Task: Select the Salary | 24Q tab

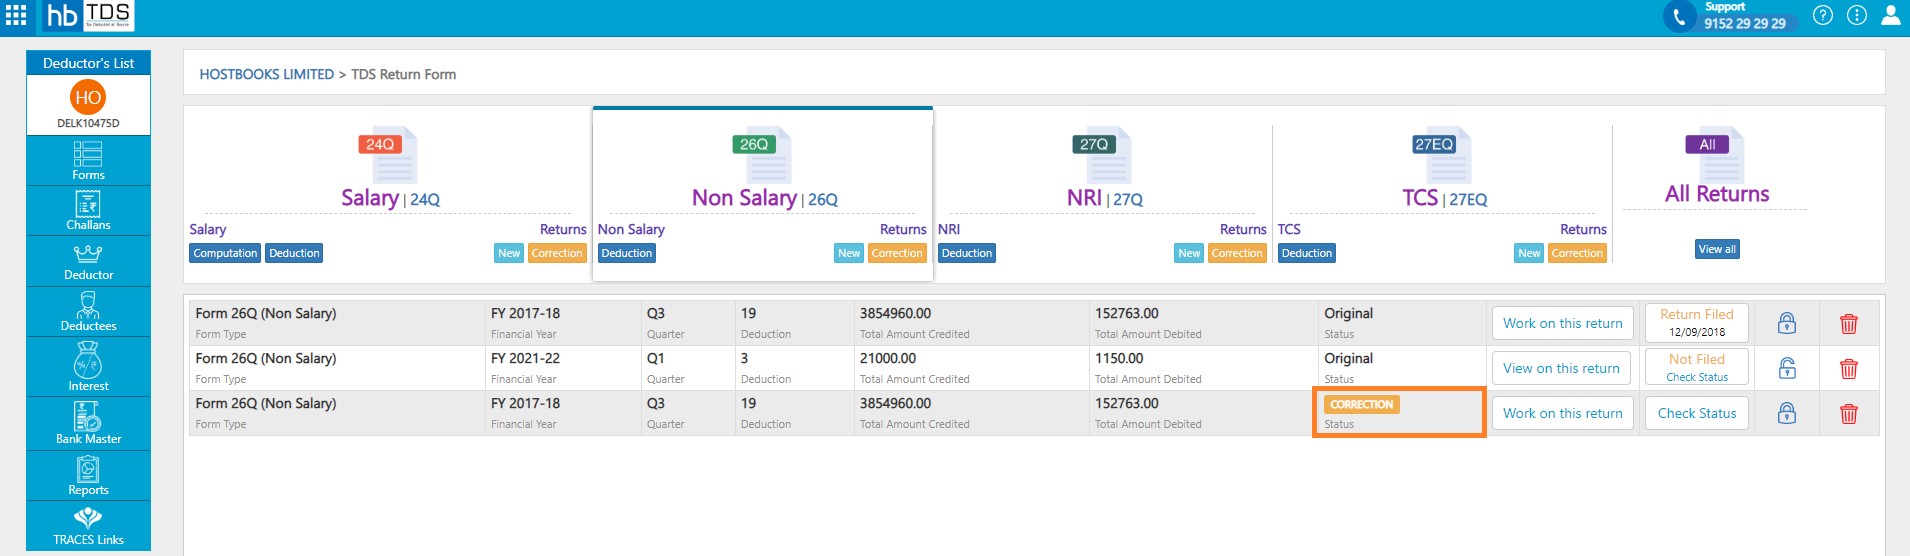Action: click(390, 198)
